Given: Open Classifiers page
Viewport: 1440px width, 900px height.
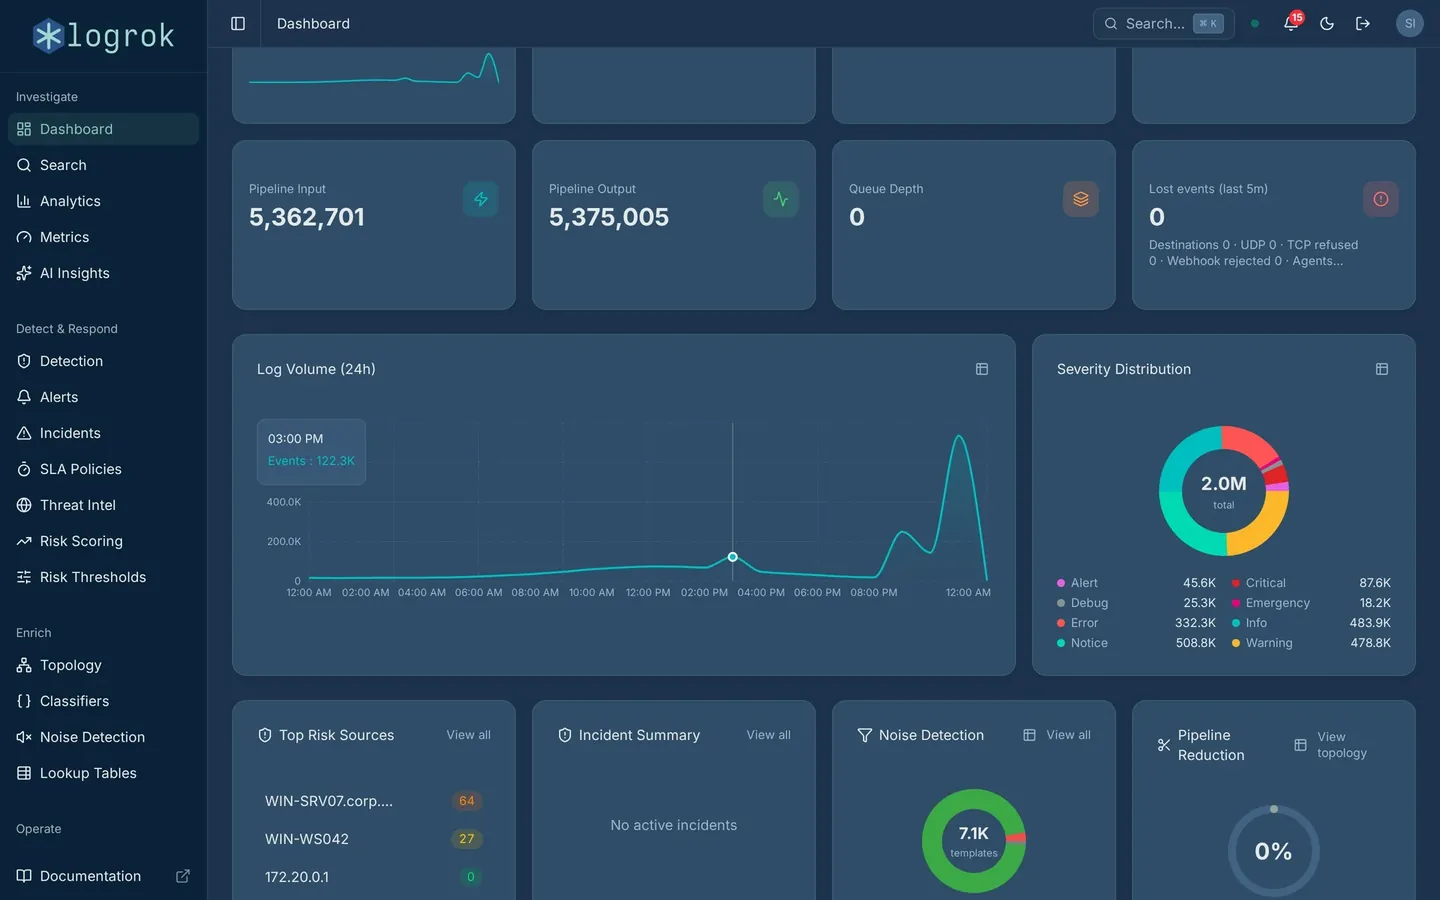Looking at the screenshot, I should pos(104,701).
